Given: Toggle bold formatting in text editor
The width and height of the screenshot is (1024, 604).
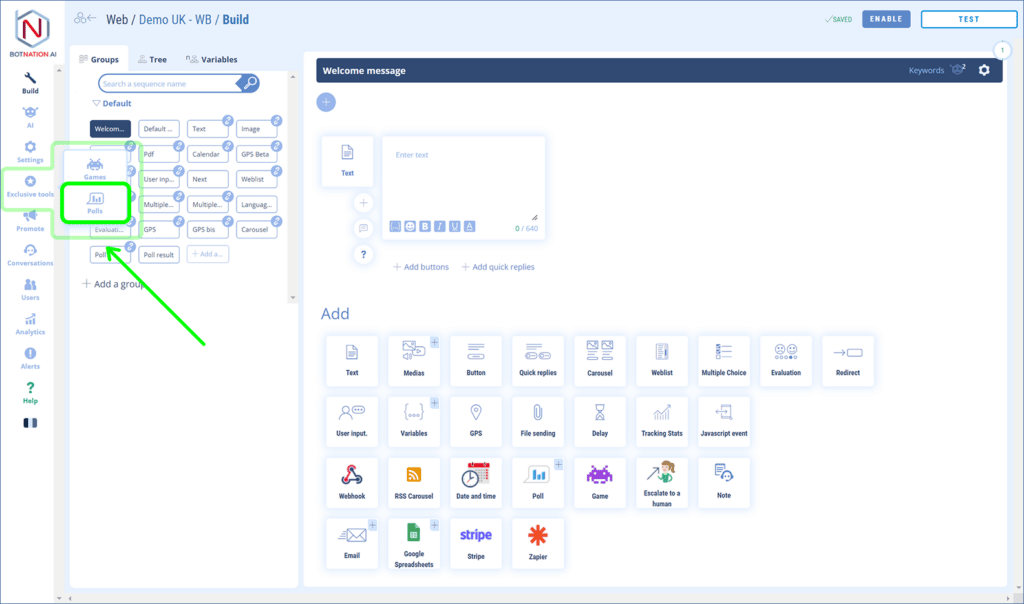Looking at the screenshot, I should (425, 227).
